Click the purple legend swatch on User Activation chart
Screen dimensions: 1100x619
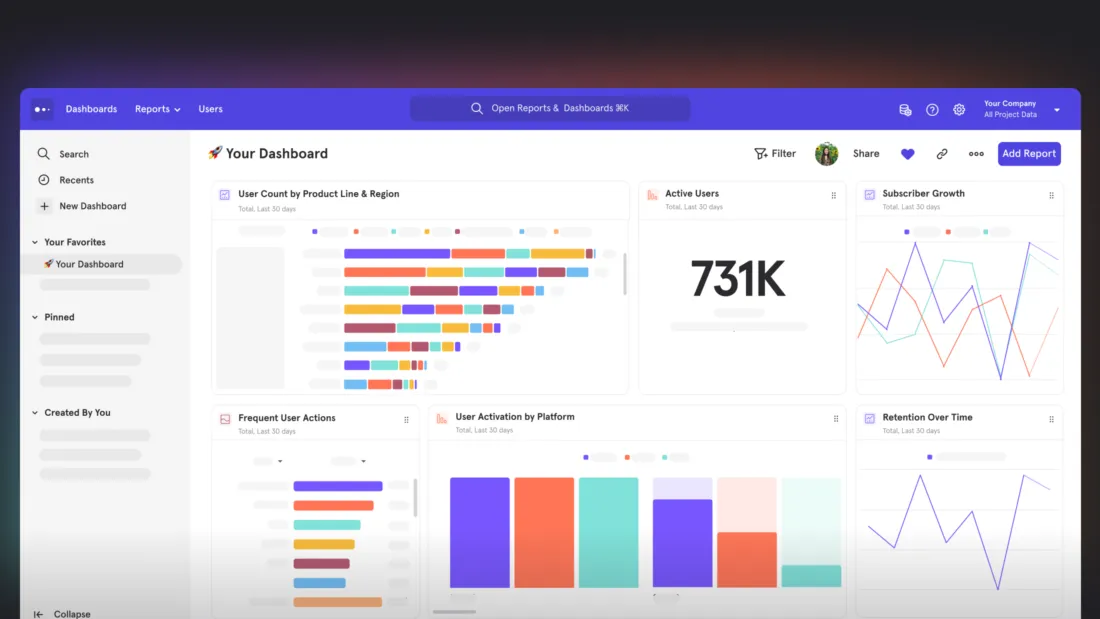(x=587, y=456)
